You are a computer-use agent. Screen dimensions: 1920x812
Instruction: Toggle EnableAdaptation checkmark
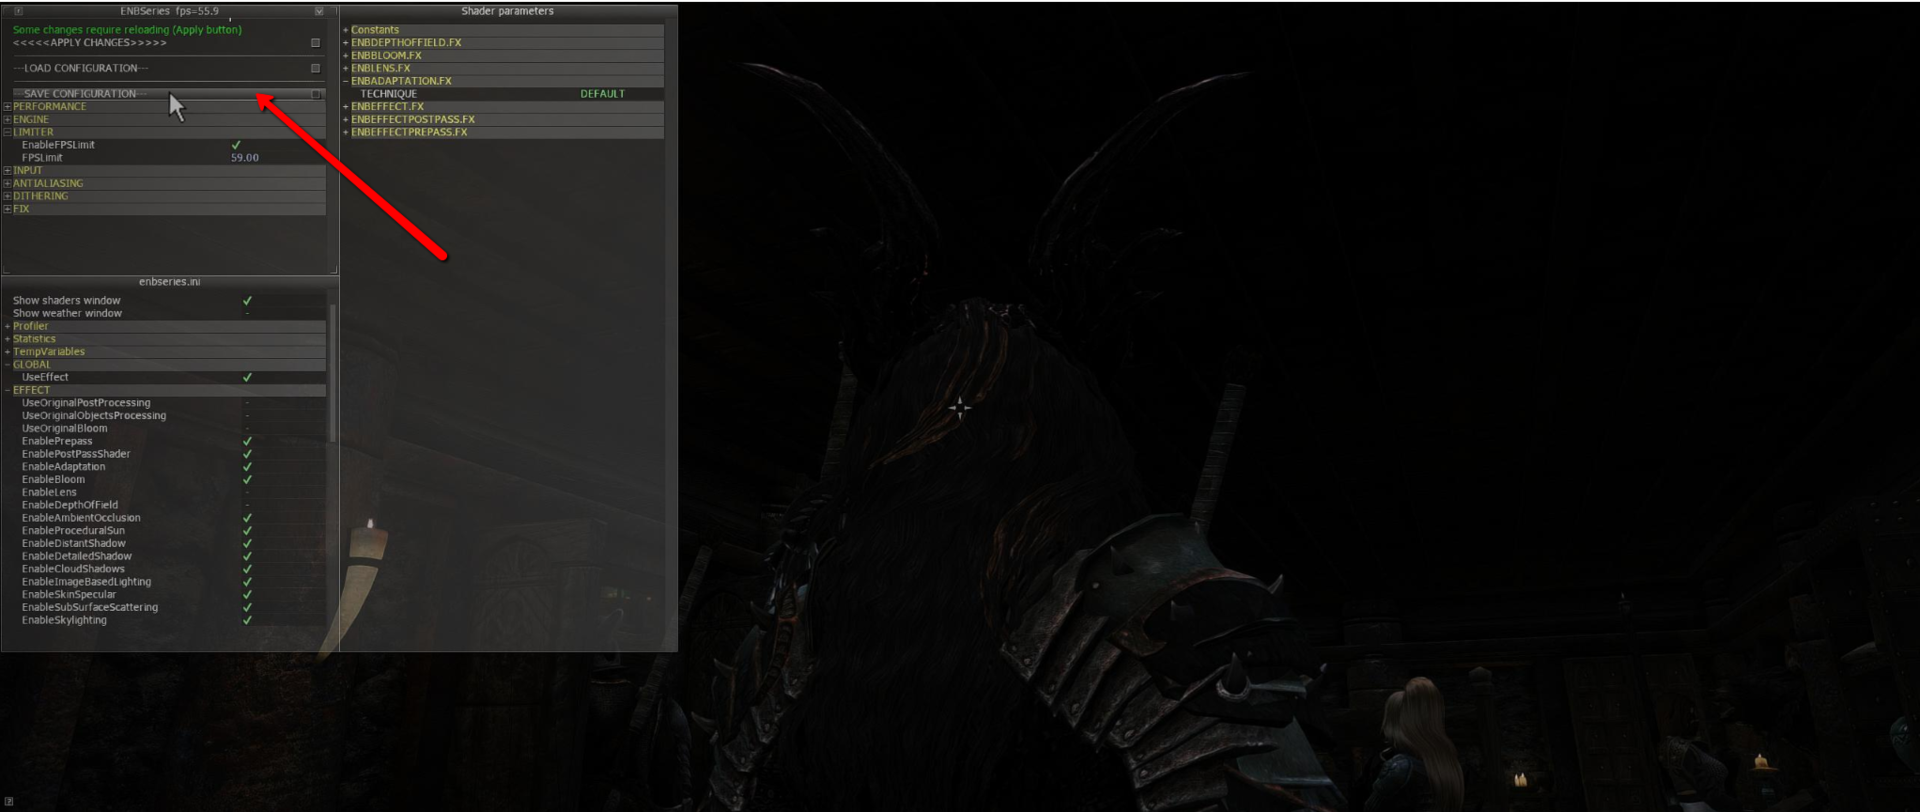coord(247,467)
